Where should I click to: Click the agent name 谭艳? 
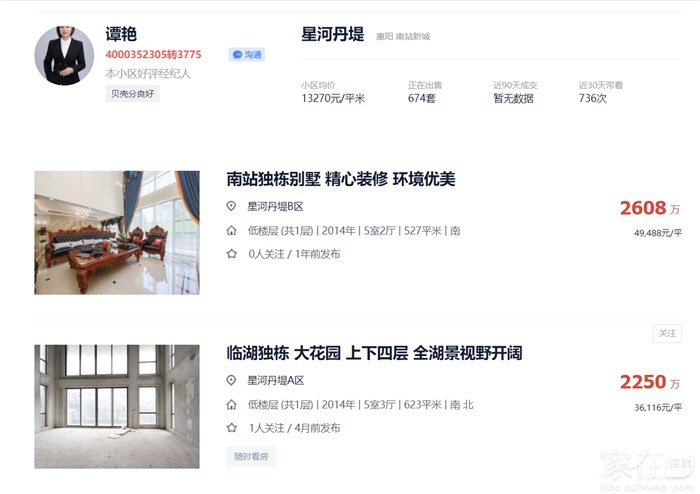[x=121, y=34]
